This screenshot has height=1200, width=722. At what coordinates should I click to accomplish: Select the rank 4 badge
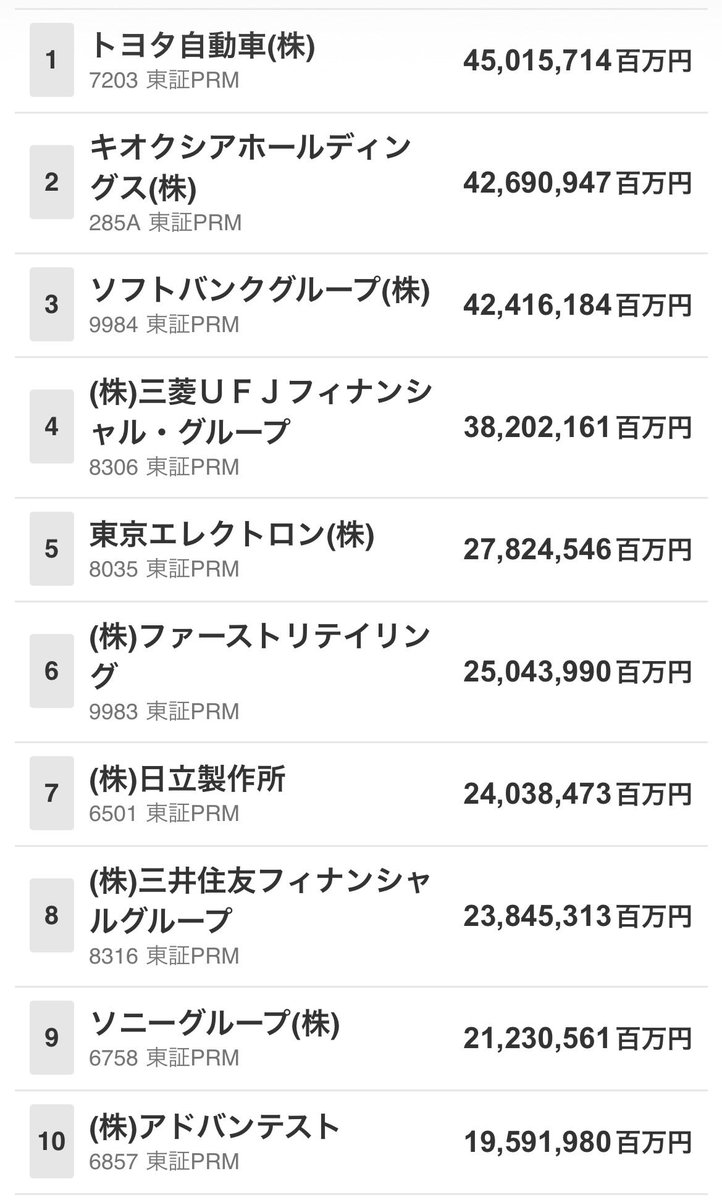click(52, 427)
